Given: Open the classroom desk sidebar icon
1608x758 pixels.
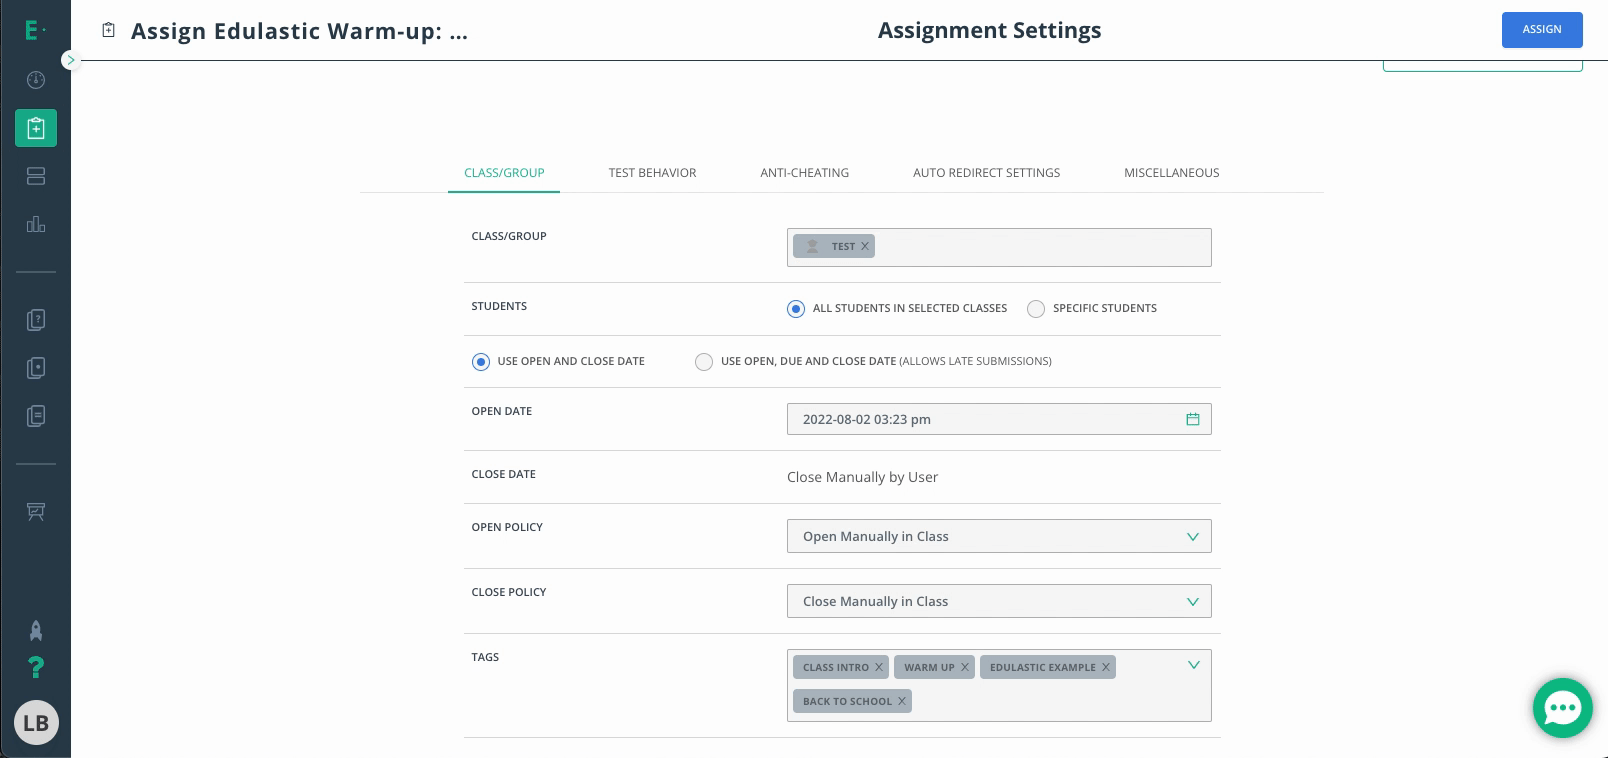Looking at the screenshot, I should [x=36, y=512].
